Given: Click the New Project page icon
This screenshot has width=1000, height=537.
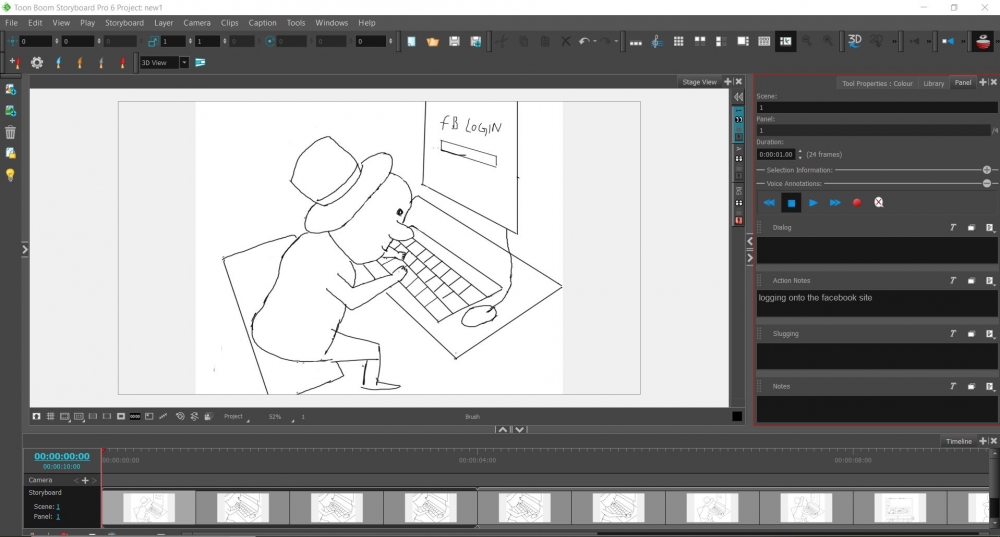Looking at the screenshot, I should point(411,41).
